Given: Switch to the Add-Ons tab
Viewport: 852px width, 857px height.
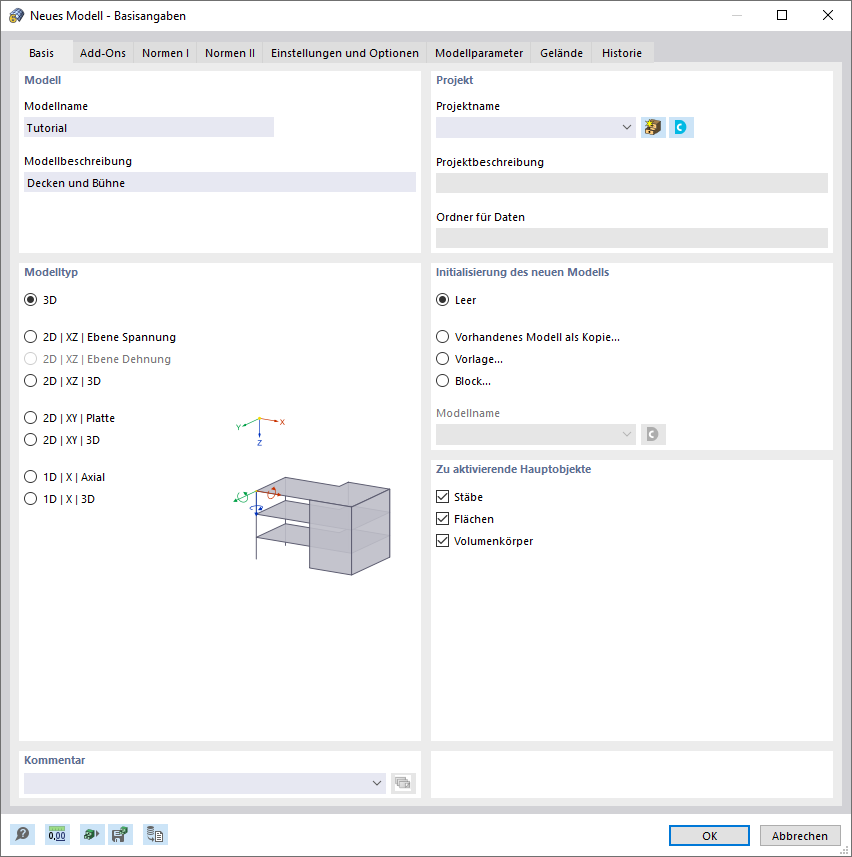Looking at the screenshot, I should click(103, 53).
